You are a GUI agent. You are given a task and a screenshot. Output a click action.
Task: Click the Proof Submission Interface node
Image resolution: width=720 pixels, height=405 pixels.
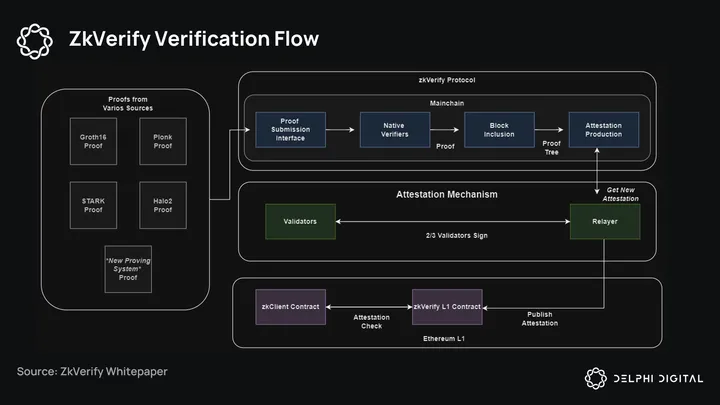[x=290, y=132]
